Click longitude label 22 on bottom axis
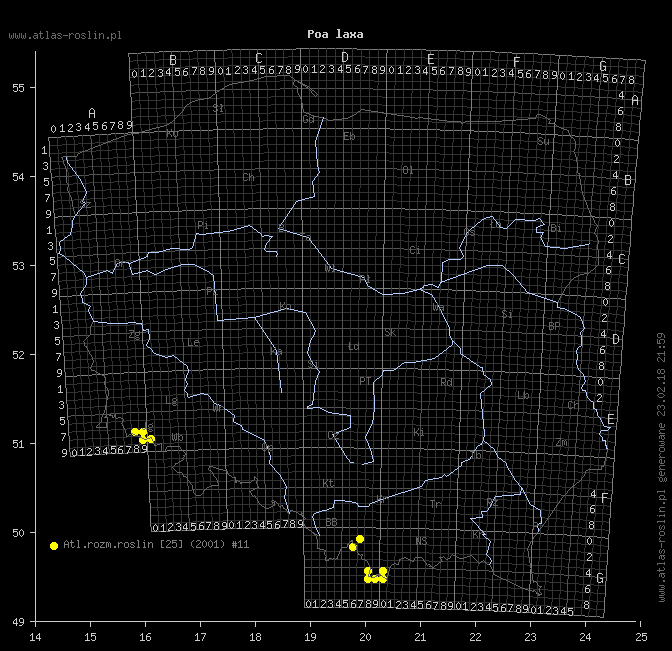This screenshot has height=651, width=672. coord(475,637)
